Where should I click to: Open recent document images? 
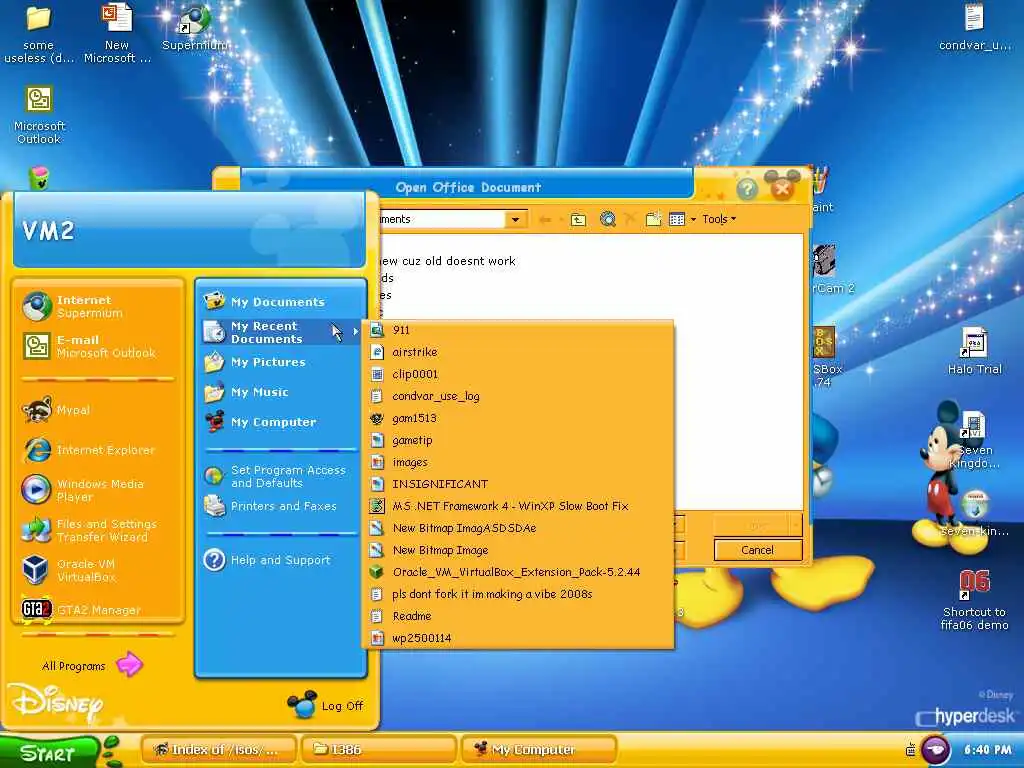[x=518, y=462]
